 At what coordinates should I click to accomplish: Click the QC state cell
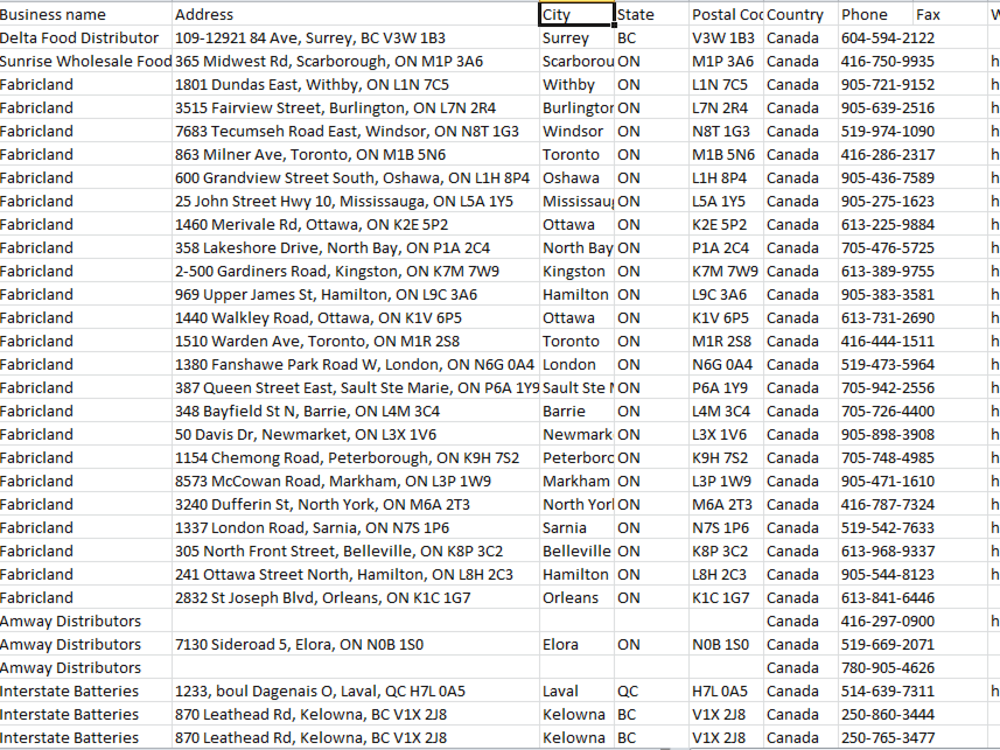tap(652, 691)
